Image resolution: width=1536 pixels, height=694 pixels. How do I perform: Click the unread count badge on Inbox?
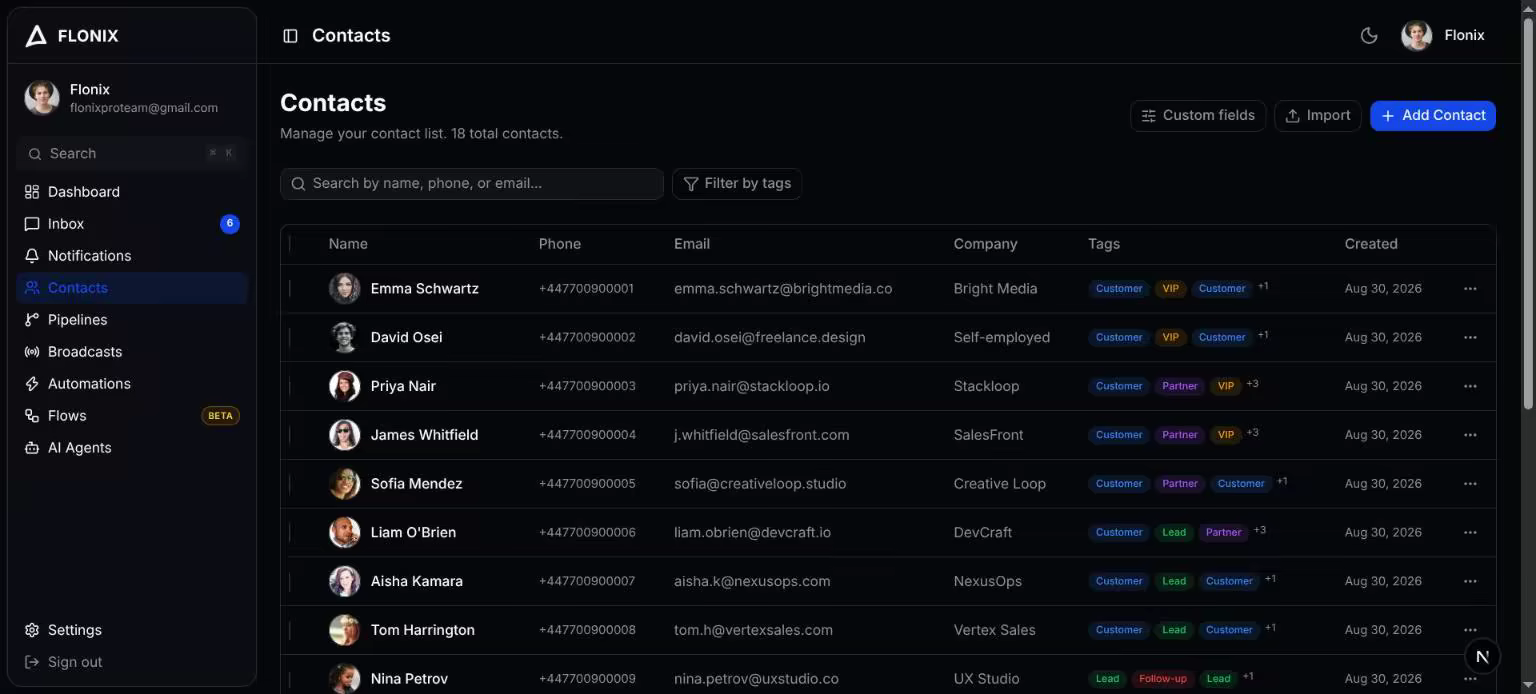230,224
